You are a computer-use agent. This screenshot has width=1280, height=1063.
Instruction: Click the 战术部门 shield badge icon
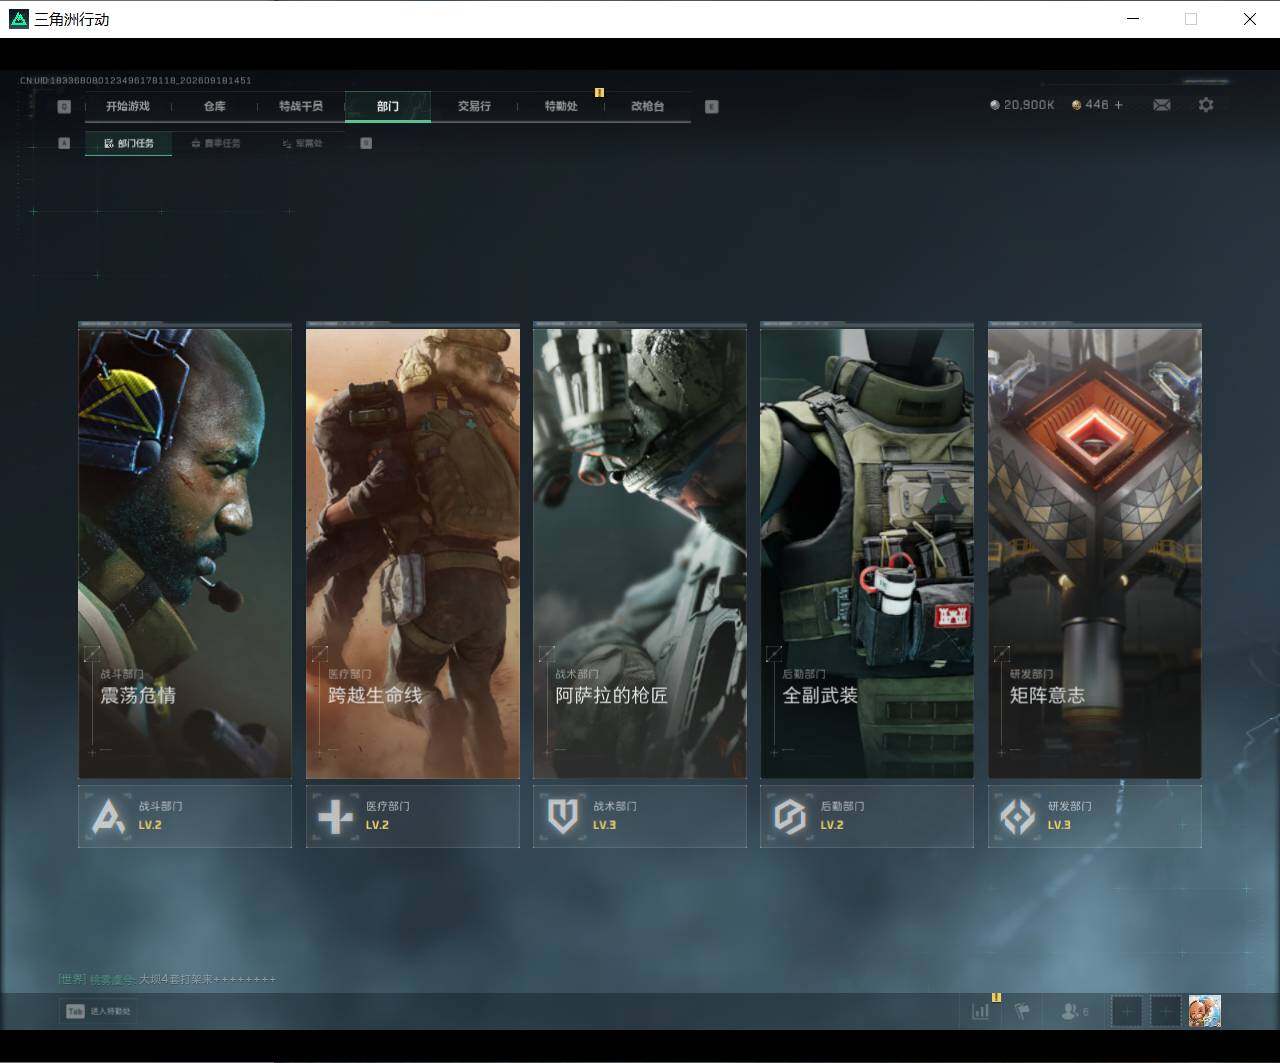563,816
